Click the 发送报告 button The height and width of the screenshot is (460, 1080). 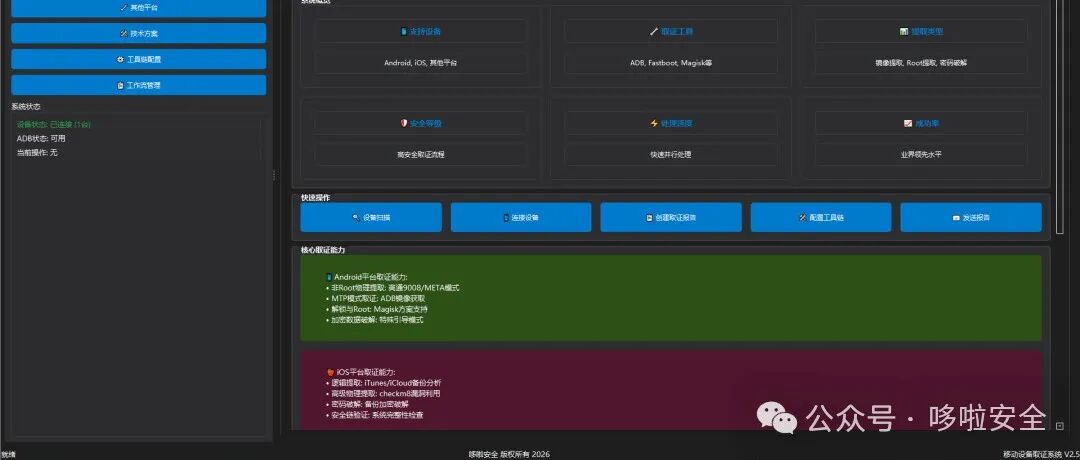(971, 217)
